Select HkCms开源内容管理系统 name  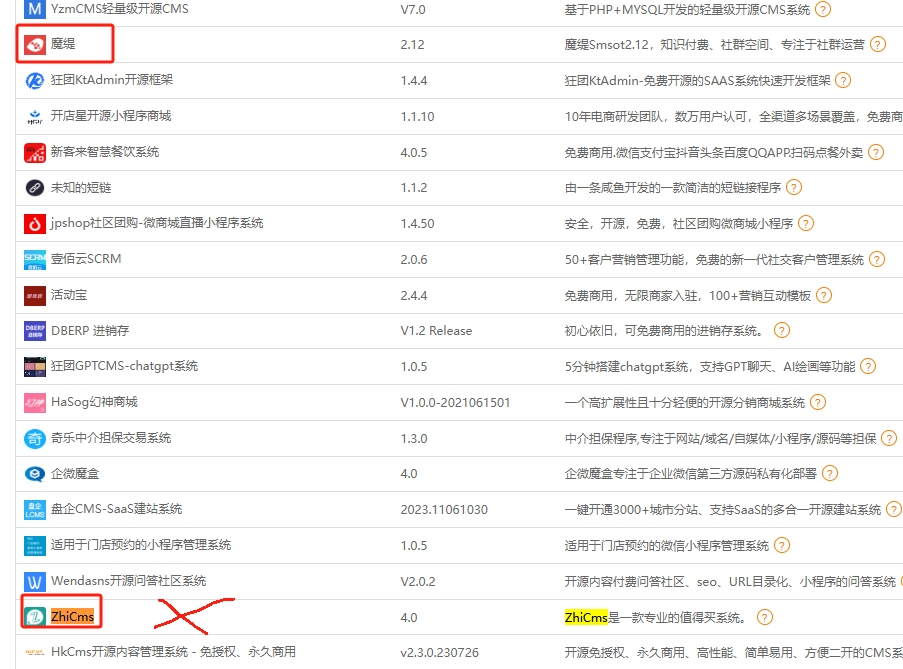click(x=173, y=651)
